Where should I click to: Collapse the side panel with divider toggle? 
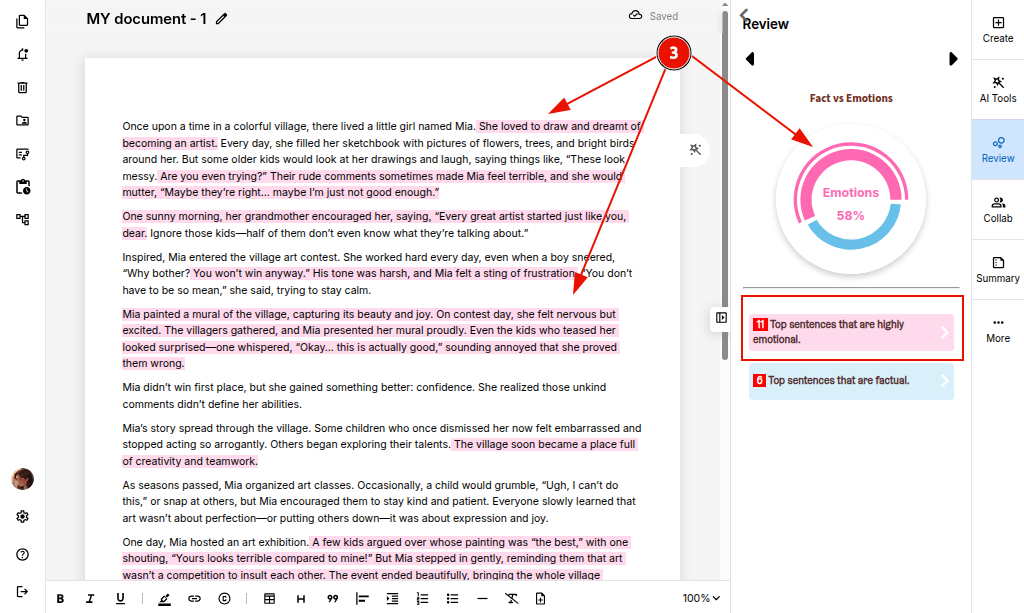[x=721, y=318]
